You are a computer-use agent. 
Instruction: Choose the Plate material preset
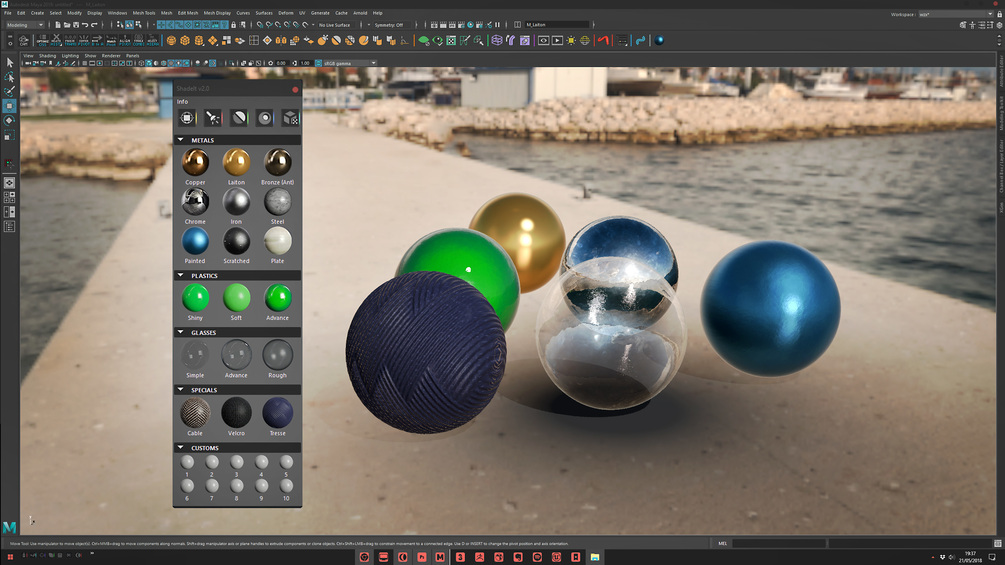click(278, 242)
